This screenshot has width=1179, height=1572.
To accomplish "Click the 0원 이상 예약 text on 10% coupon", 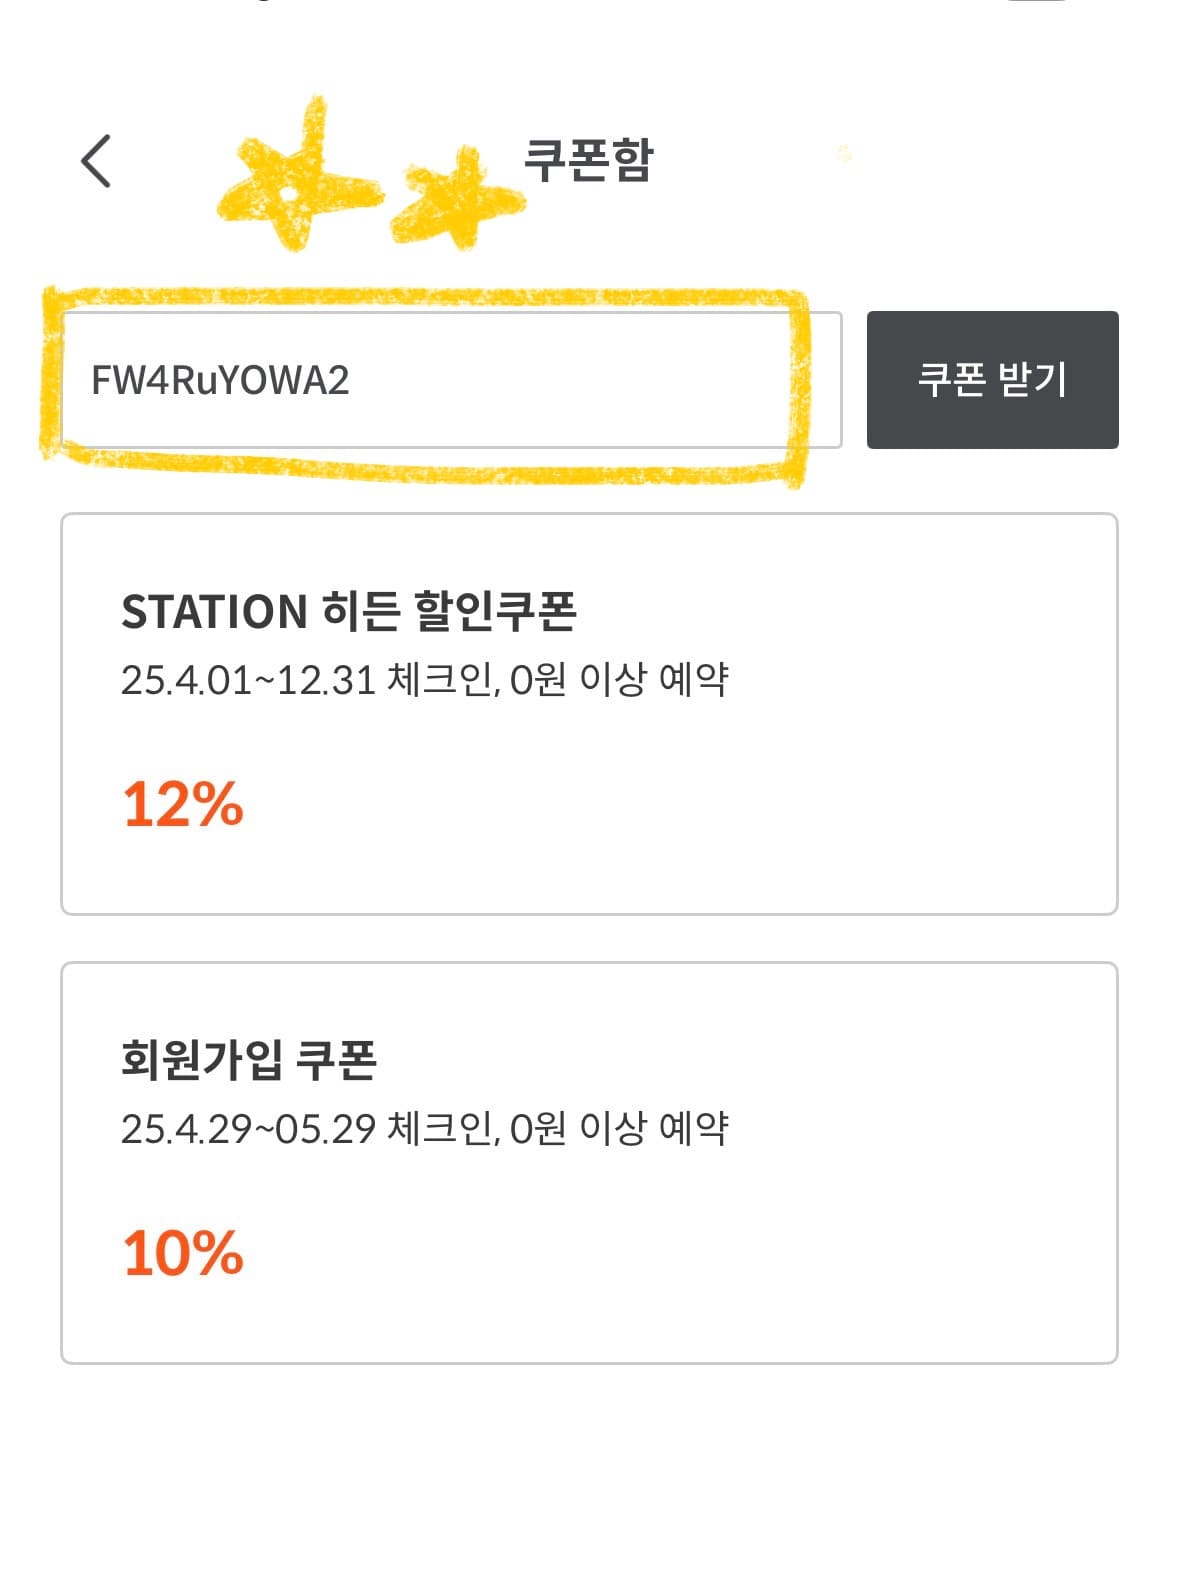I will pyautogui.click(x=619, y=1130).
